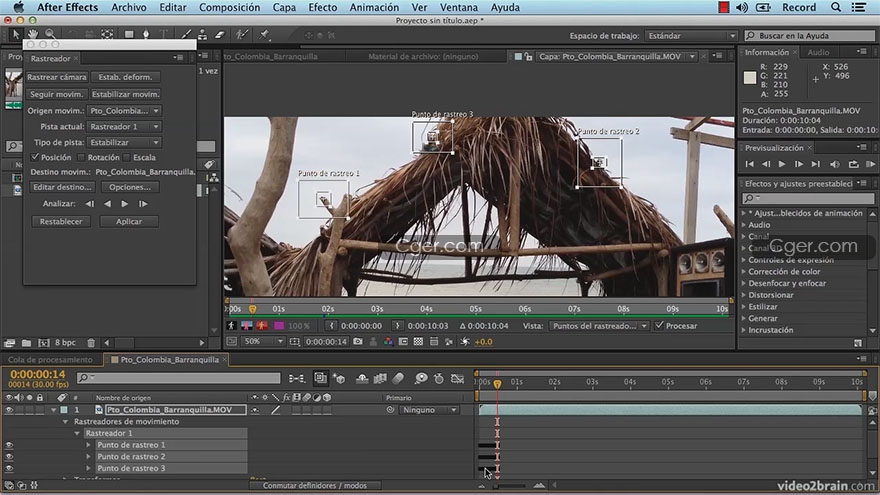
Task: Toggle visibility of Punto de rastreo 2
Action: point(9,457)
